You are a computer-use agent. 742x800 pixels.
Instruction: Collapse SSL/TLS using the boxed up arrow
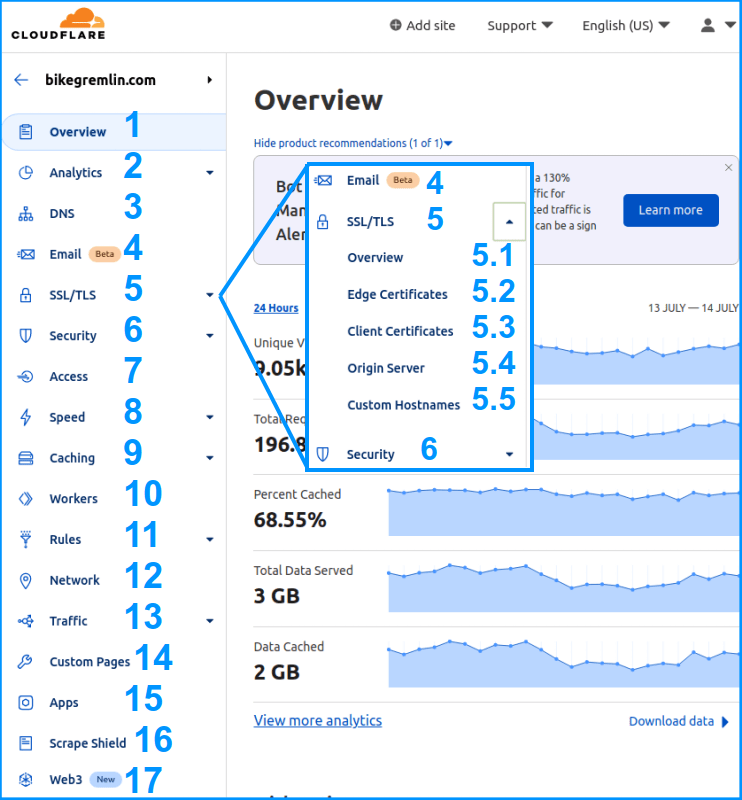coord(509,222)
